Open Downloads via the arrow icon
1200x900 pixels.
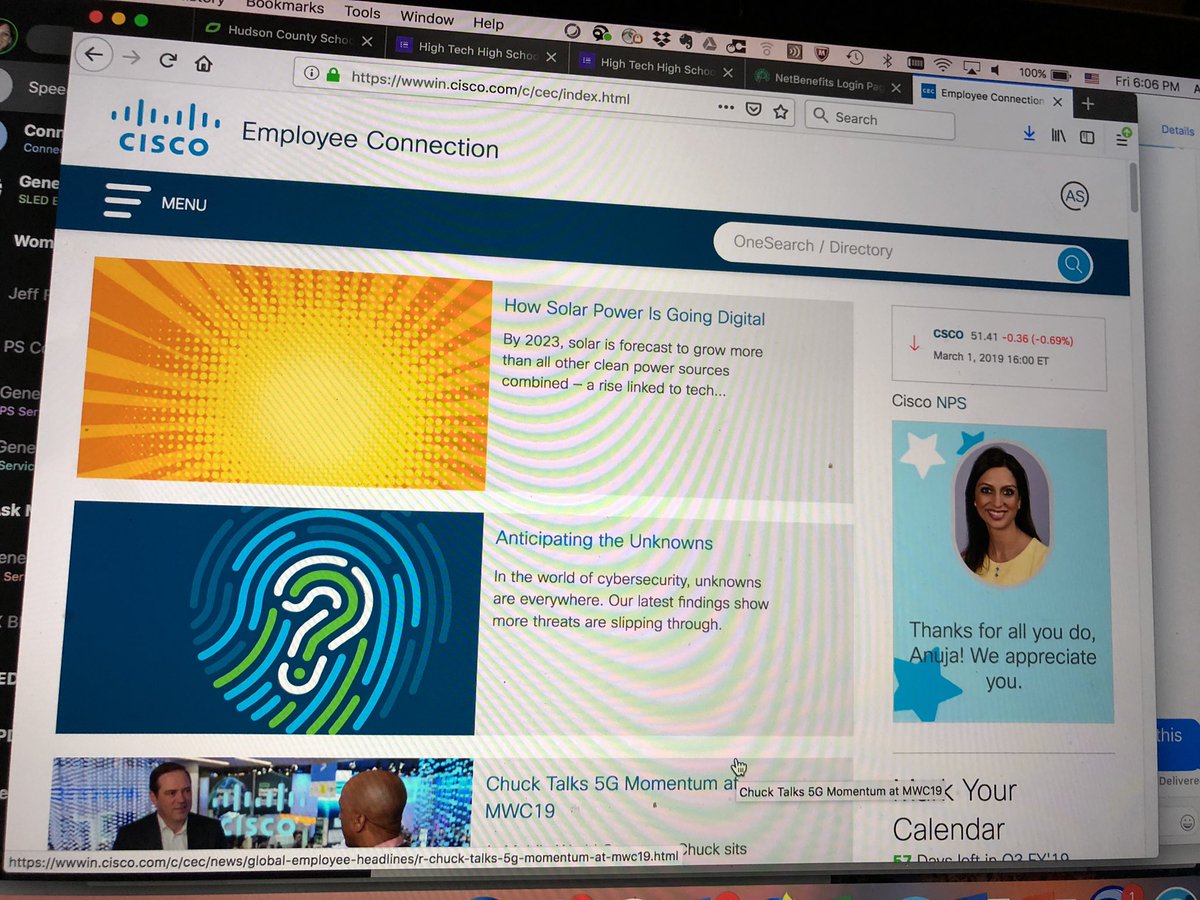point(1029,133)
